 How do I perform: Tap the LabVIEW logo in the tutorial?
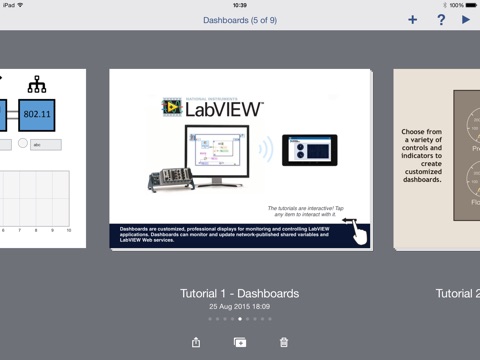point(213,108)
